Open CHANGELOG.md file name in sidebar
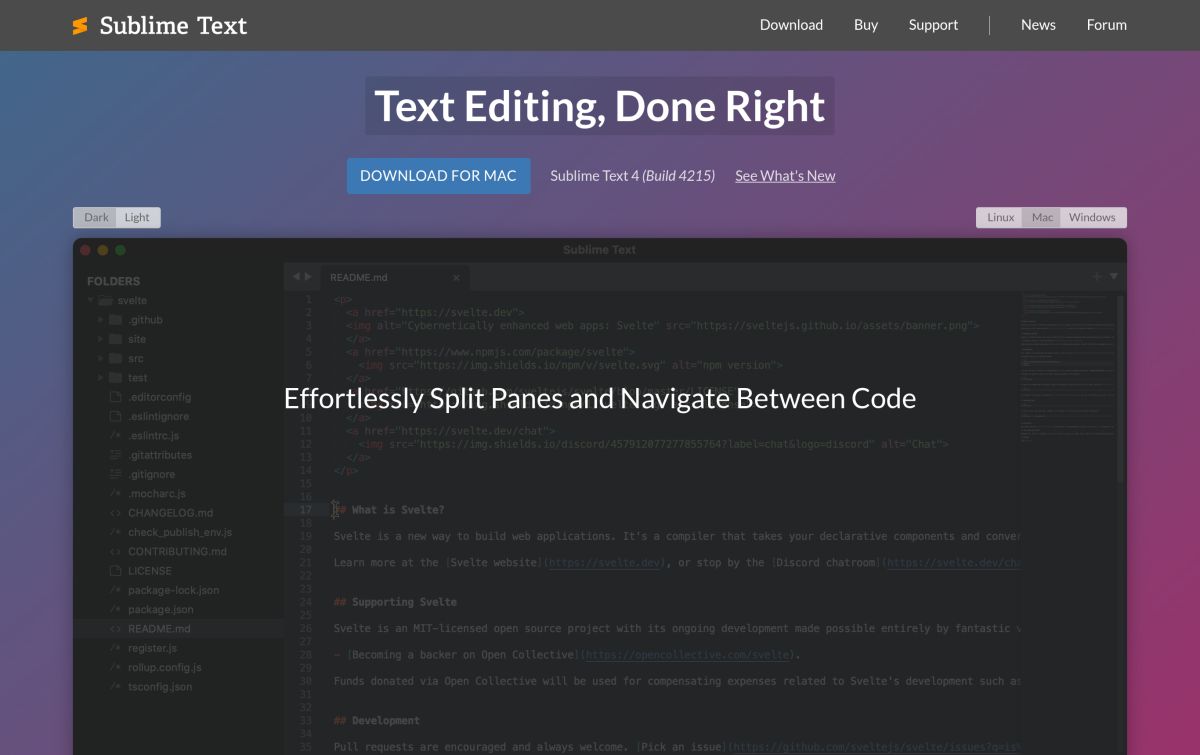Screen dimensions: 1200x755 (170, 513)
